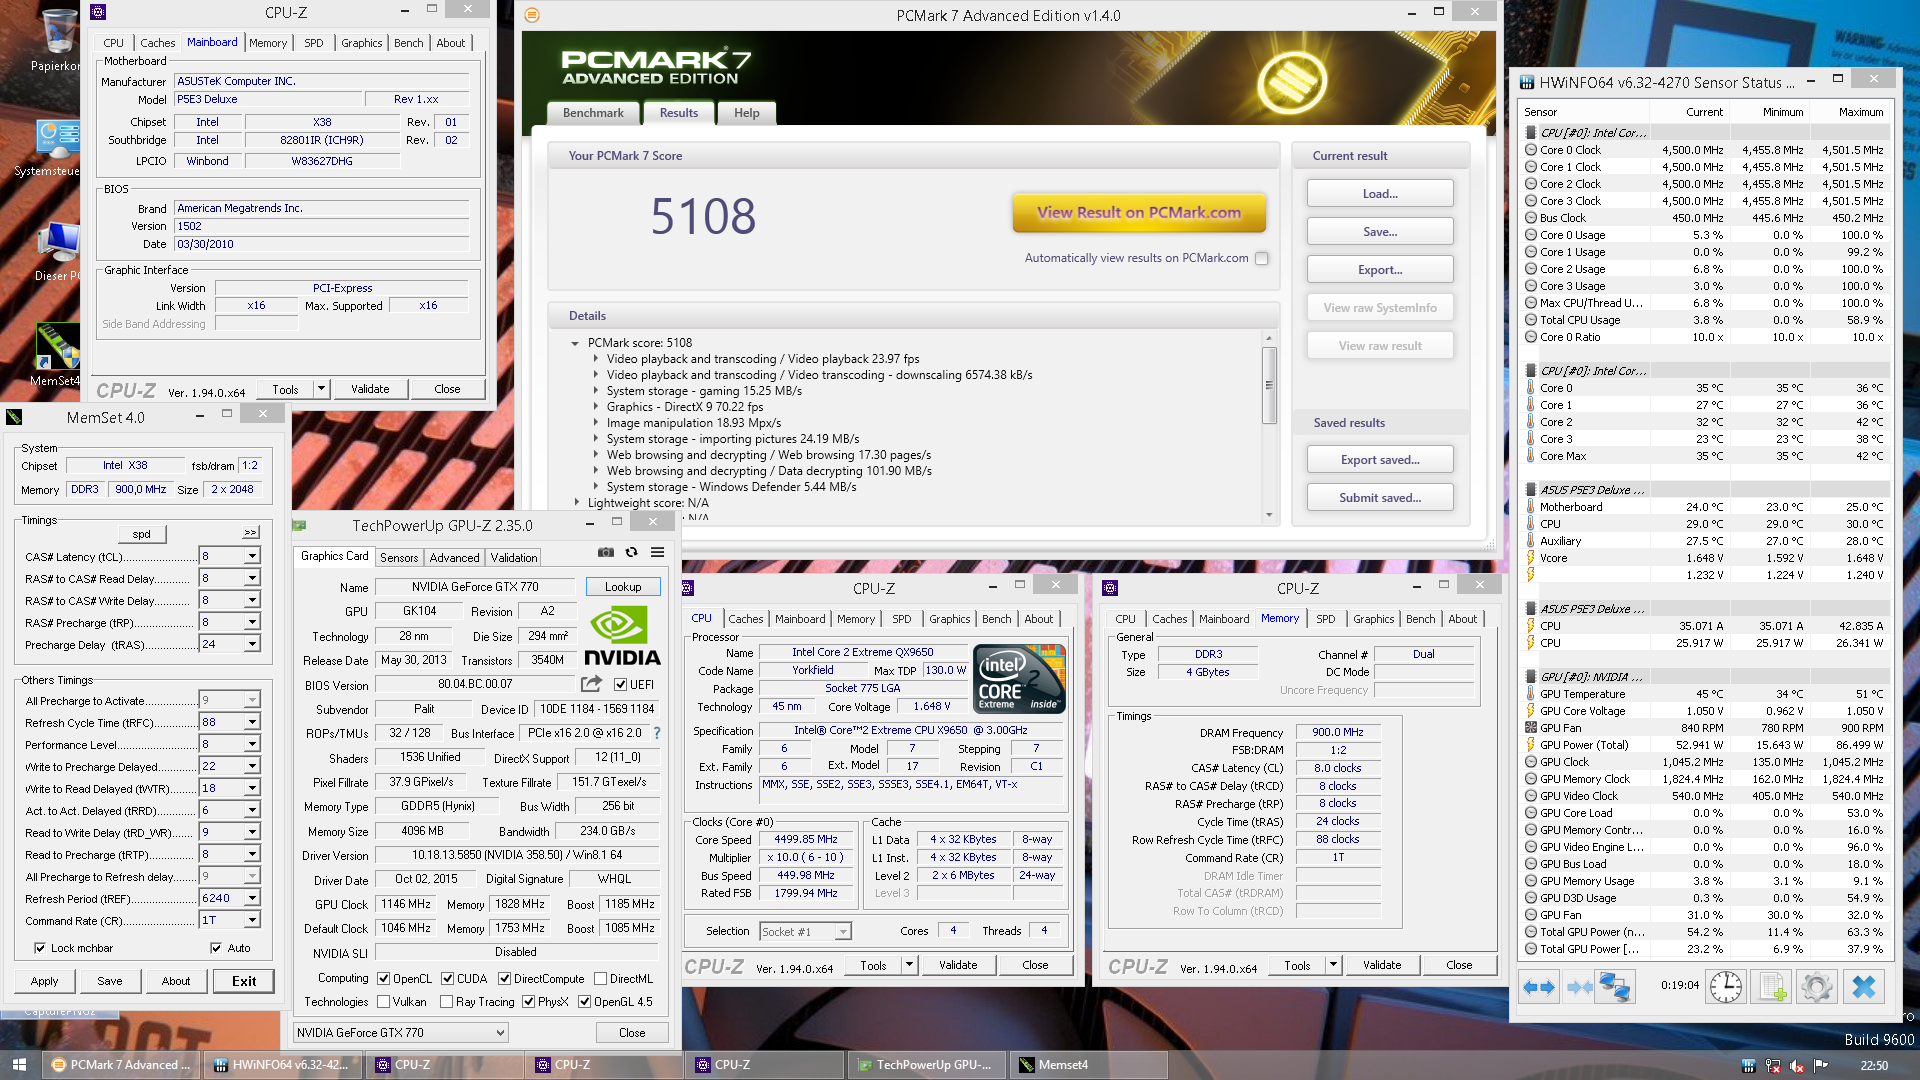
Task: Click muted volume icon in system tray
Action: tap(1797, 1065)
